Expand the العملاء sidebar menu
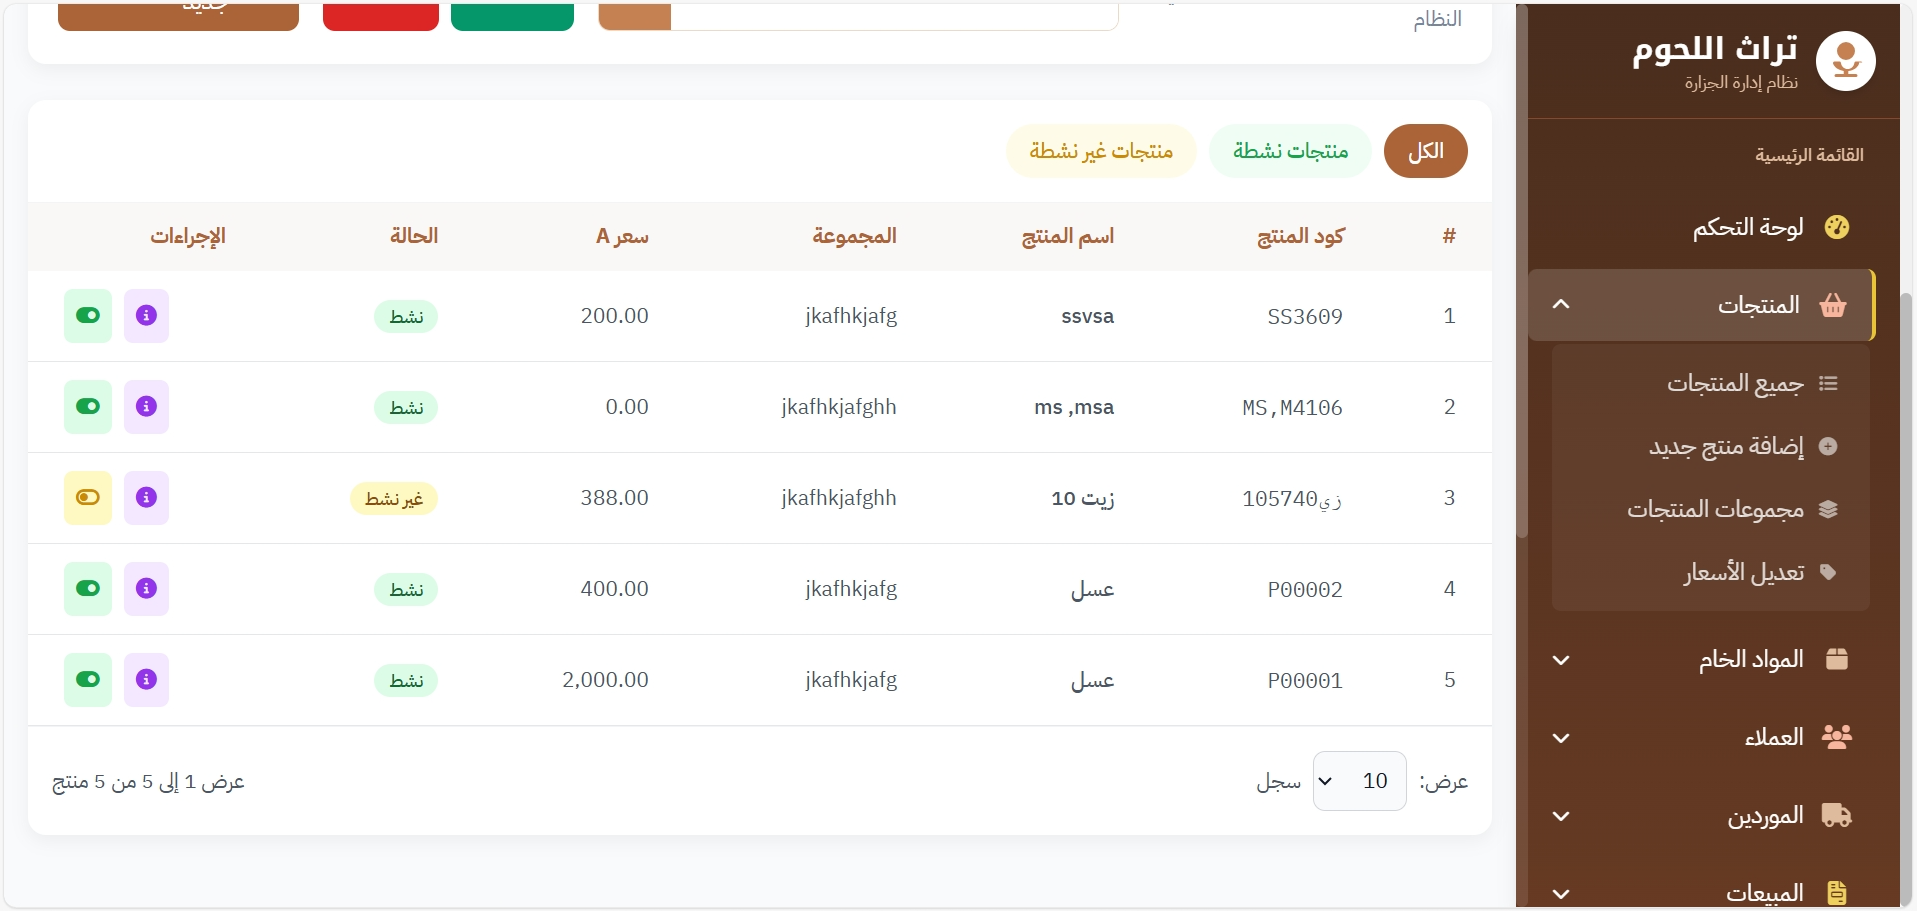1917x911 pixels. click(1561, 738)
